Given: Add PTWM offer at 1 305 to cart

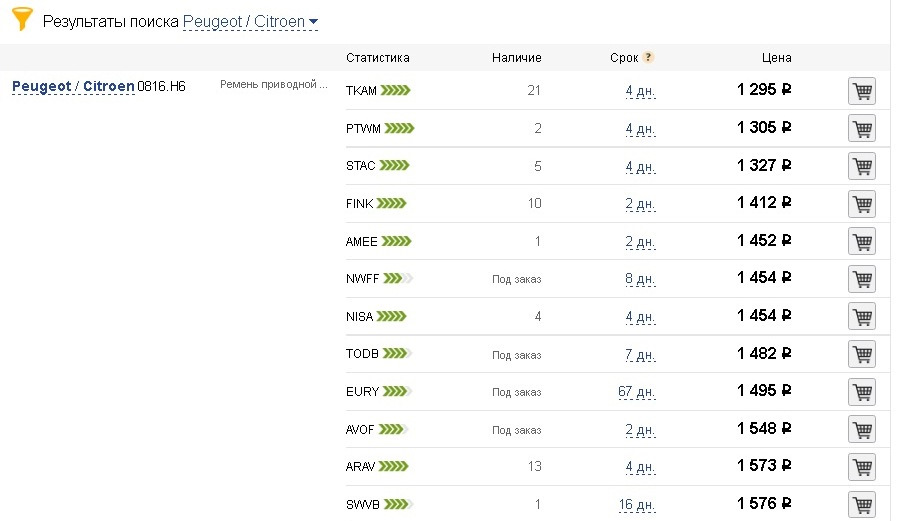Looking at the screenshot, I should tap(862, 128).
